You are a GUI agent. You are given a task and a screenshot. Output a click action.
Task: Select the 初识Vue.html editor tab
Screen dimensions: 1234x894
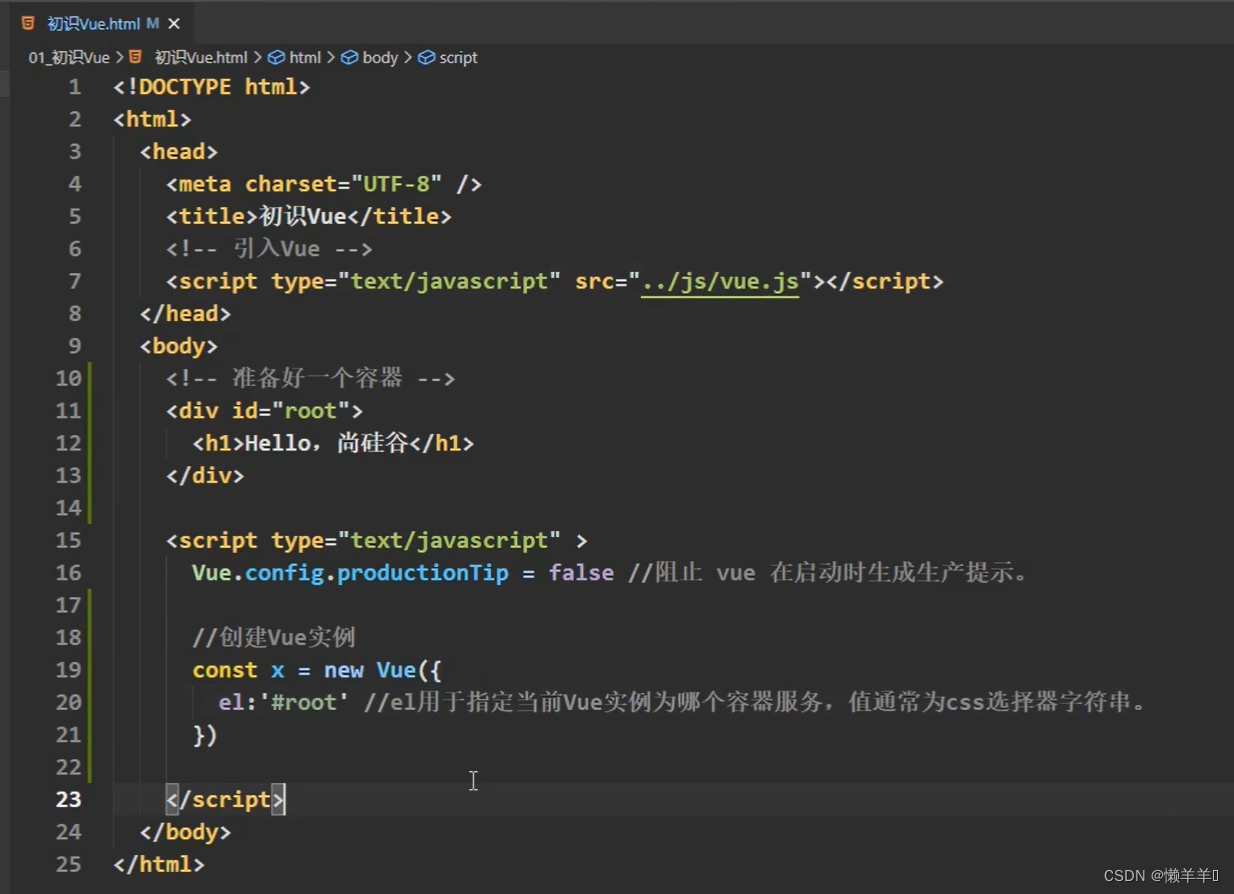pos(94,23)
